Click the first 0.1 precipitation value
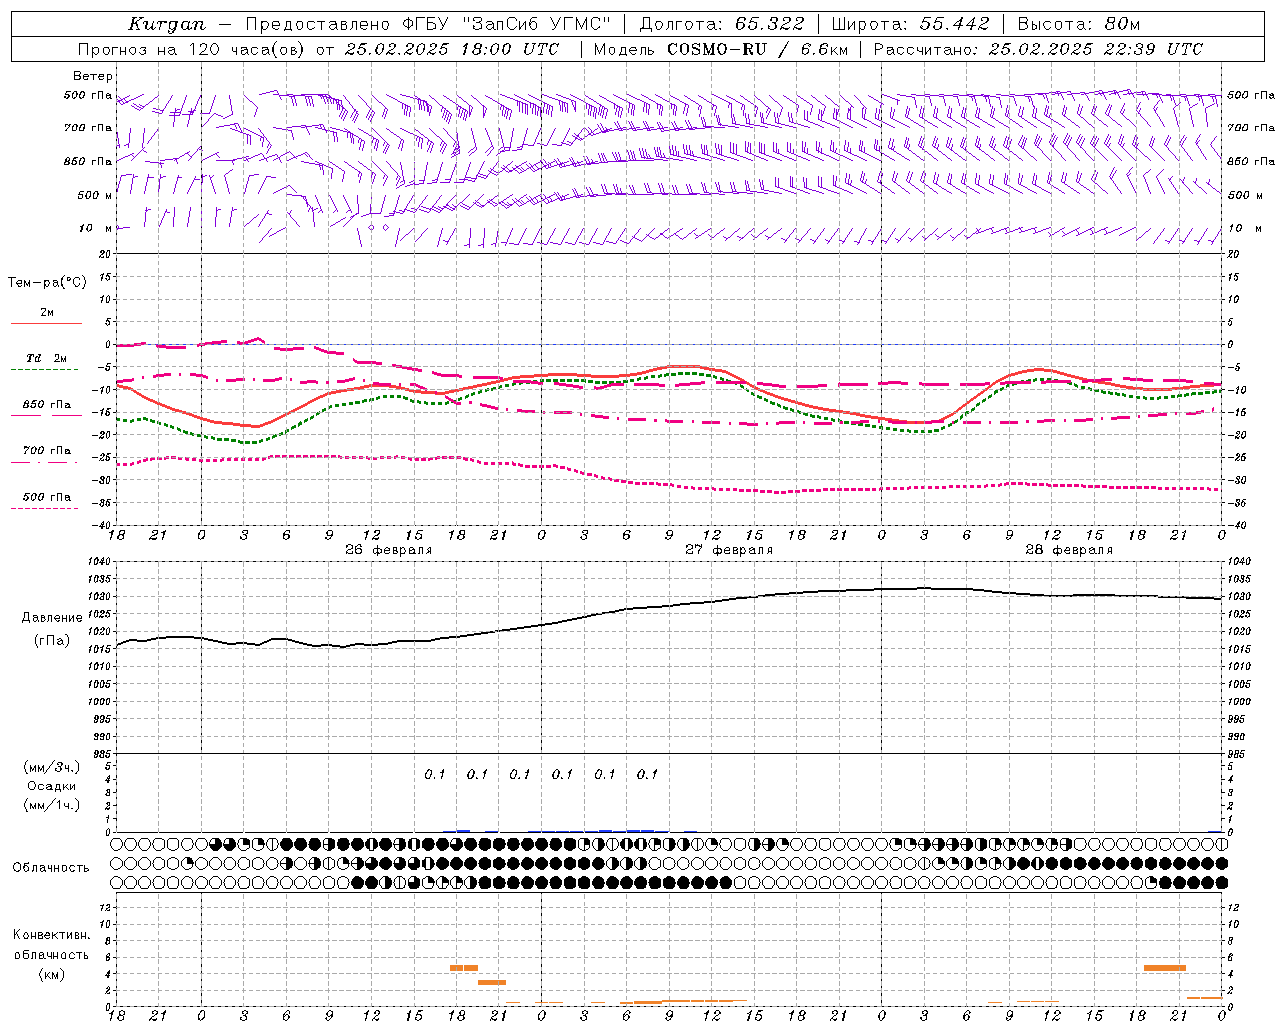Viewport: 1280px width, 1024px height. click(435, 775)
